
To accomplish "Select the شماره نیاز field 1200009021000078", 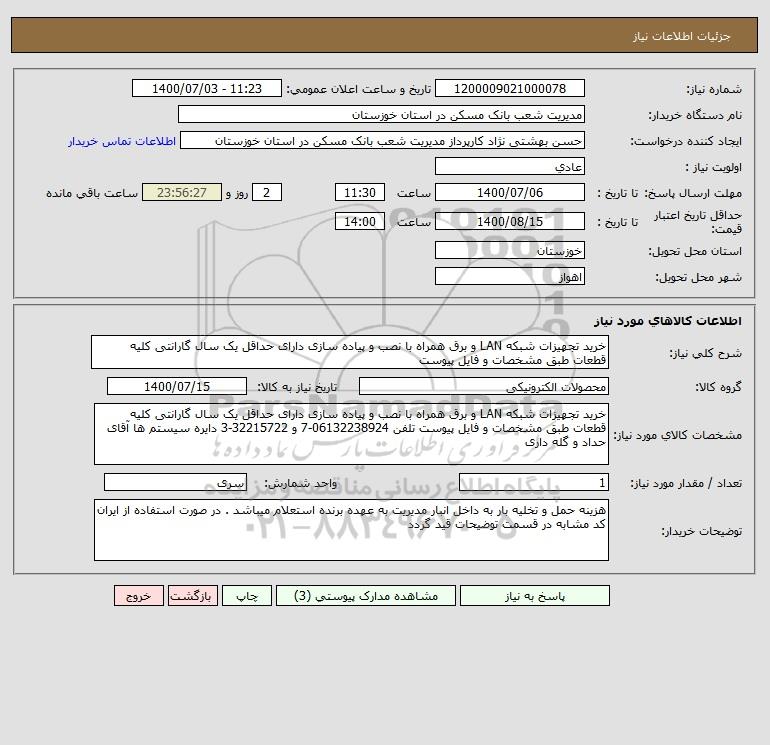I will pos(510,88).
